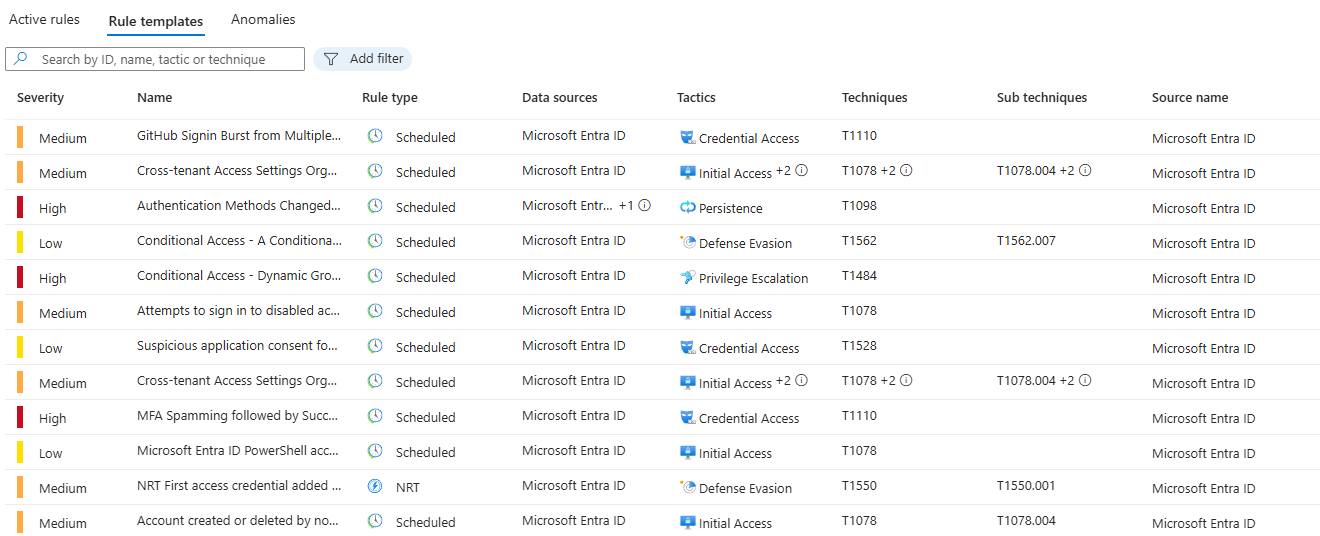Click the Scheduled clock icon in GitHub Signin Burst row
The height and width of the screenshot is (536, 1320).
(375, 136)
